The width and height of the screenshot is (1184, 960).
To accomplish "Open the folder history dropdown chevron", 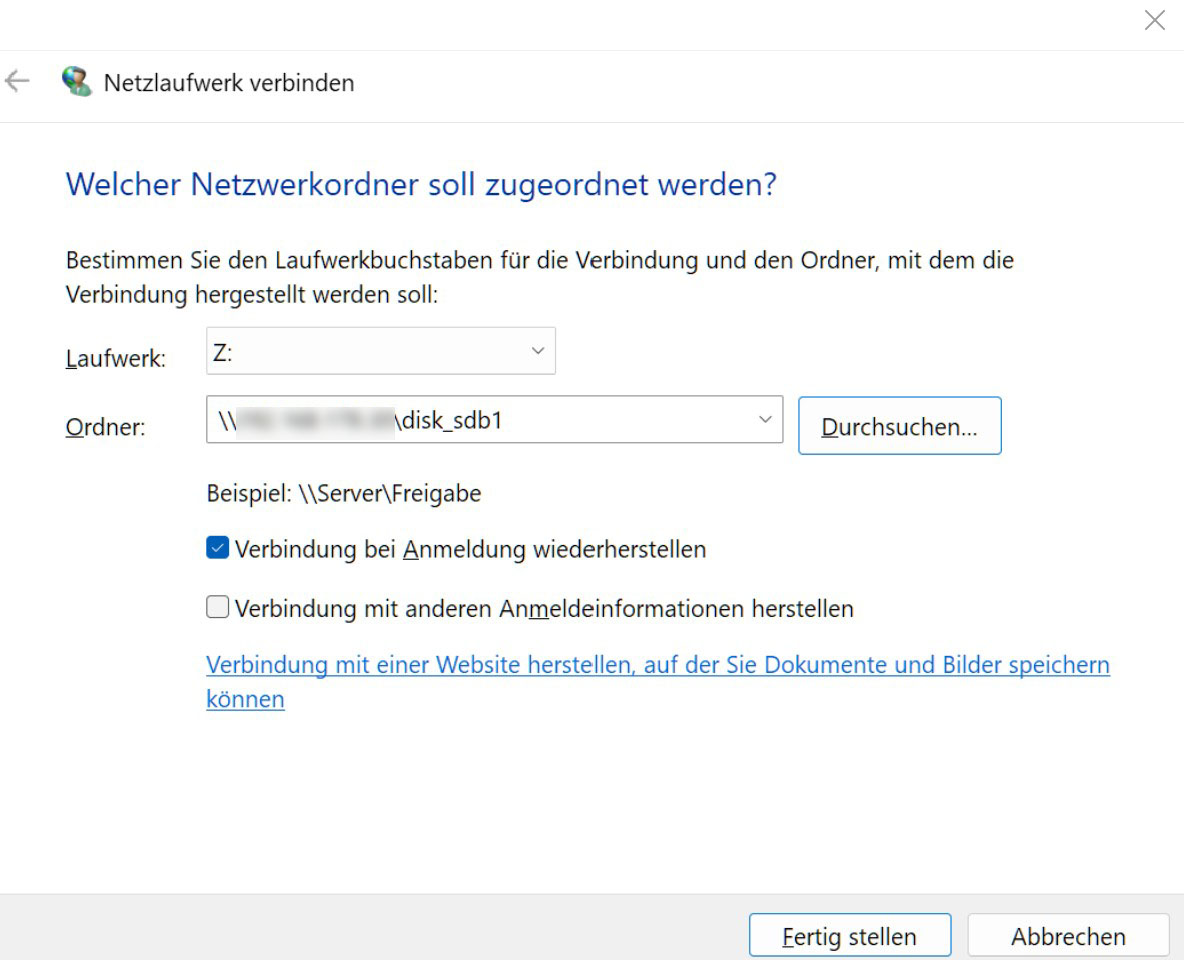I will pos(765,420).
